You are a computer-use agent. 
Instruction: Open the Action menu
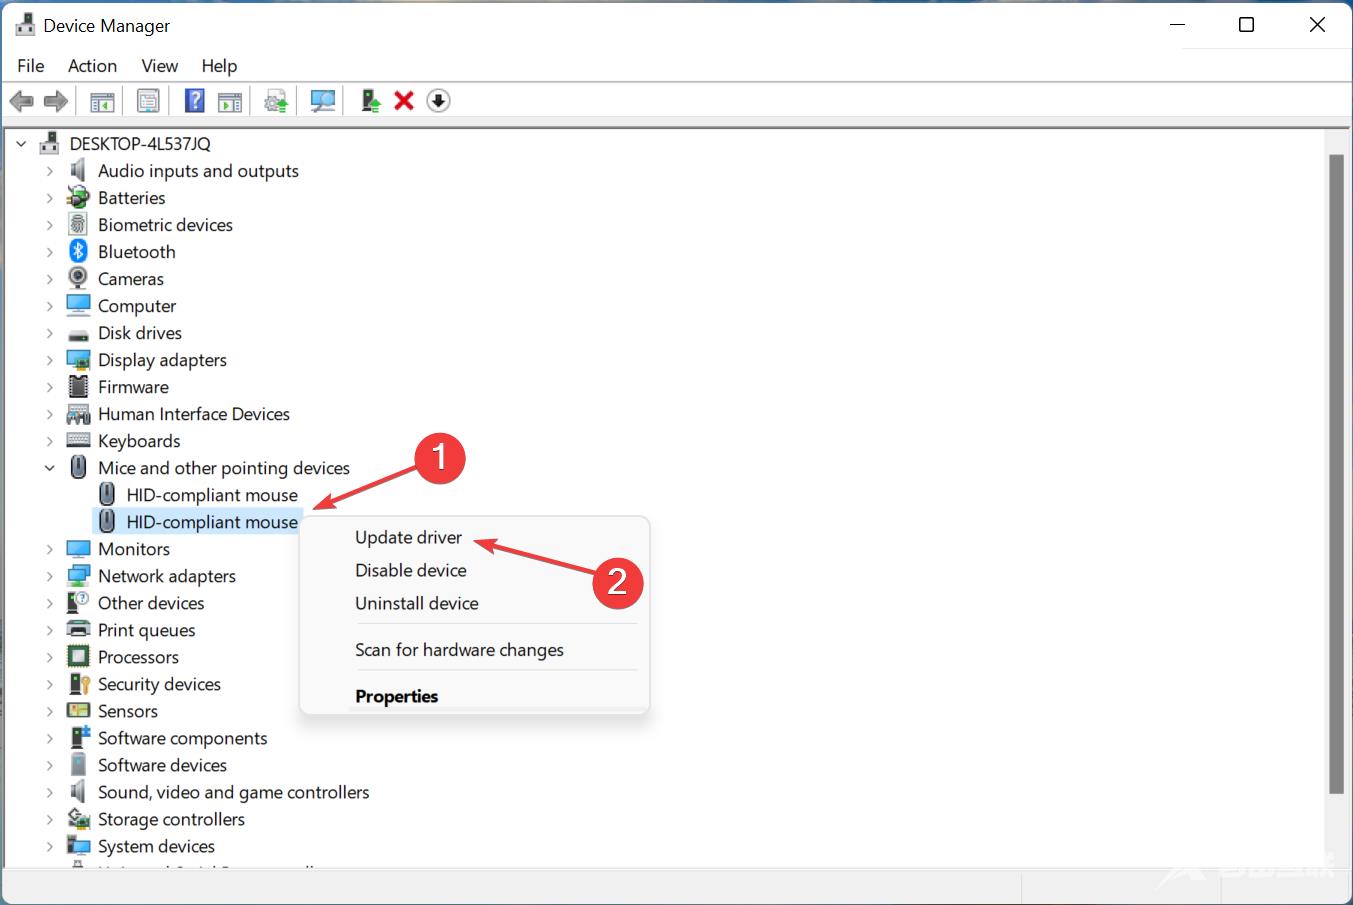[92, 66]
